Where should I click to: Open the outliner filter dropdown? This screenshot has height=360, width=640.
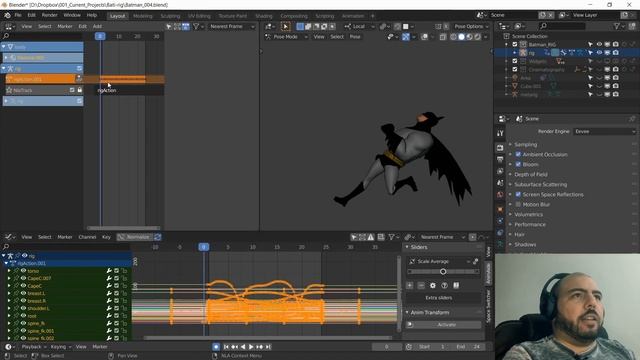(619, 26)
